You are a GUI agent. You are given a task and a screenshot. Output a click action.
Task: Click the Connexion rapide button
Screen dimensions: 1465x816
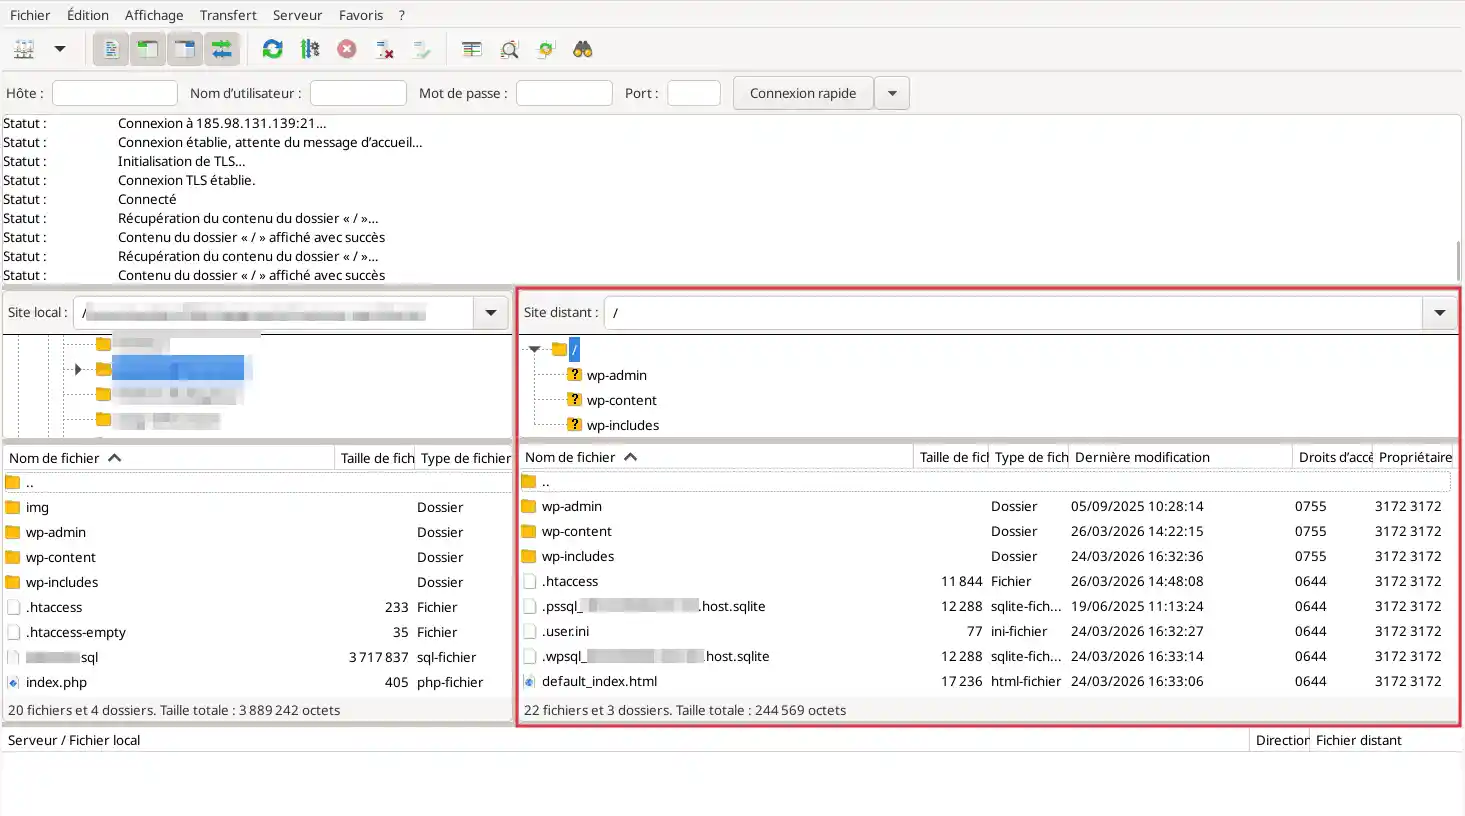click(802, 92)
